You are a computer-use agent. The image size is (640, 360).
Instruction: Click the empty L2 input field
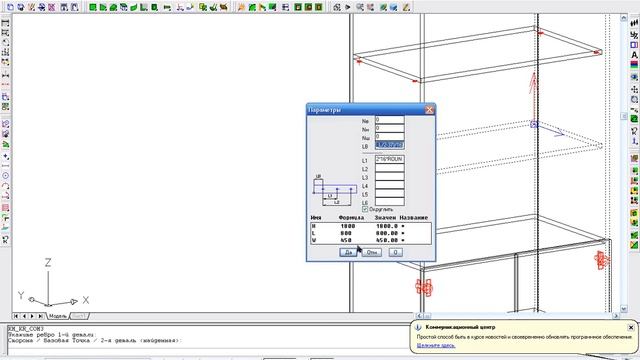click(389, 168)
